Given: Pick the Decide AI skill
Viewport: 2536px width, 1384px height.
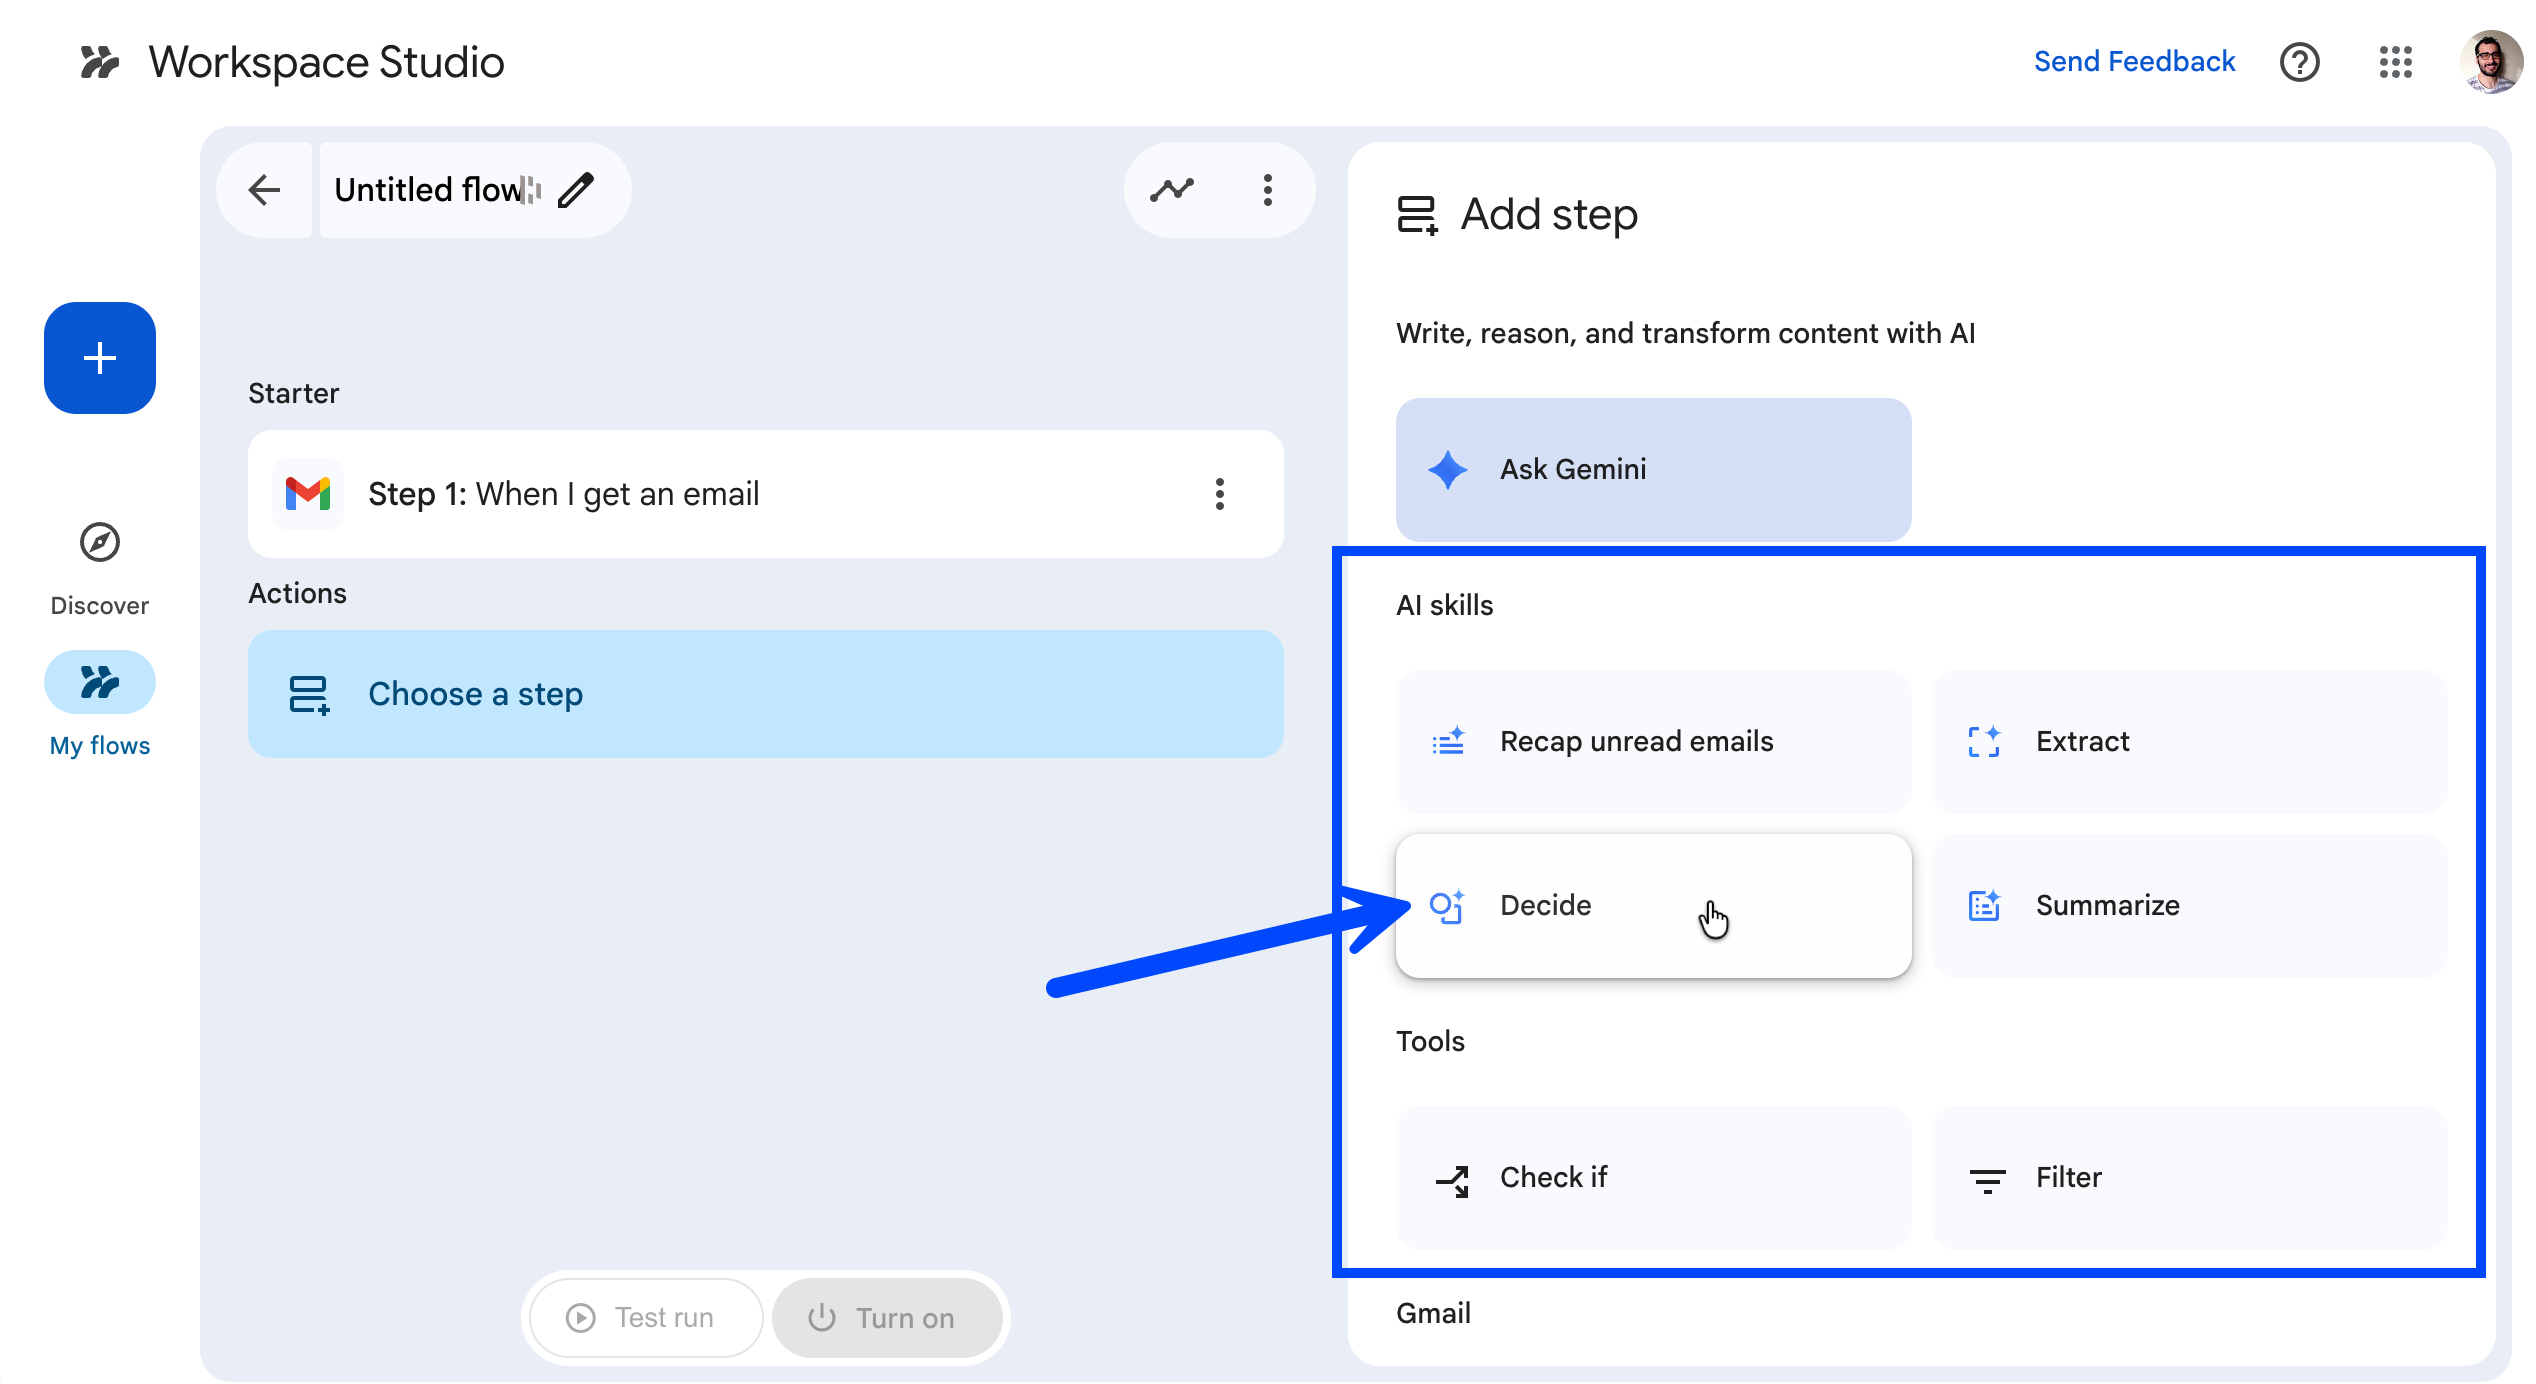Looking at the screenshot, I should point(1653,906).
